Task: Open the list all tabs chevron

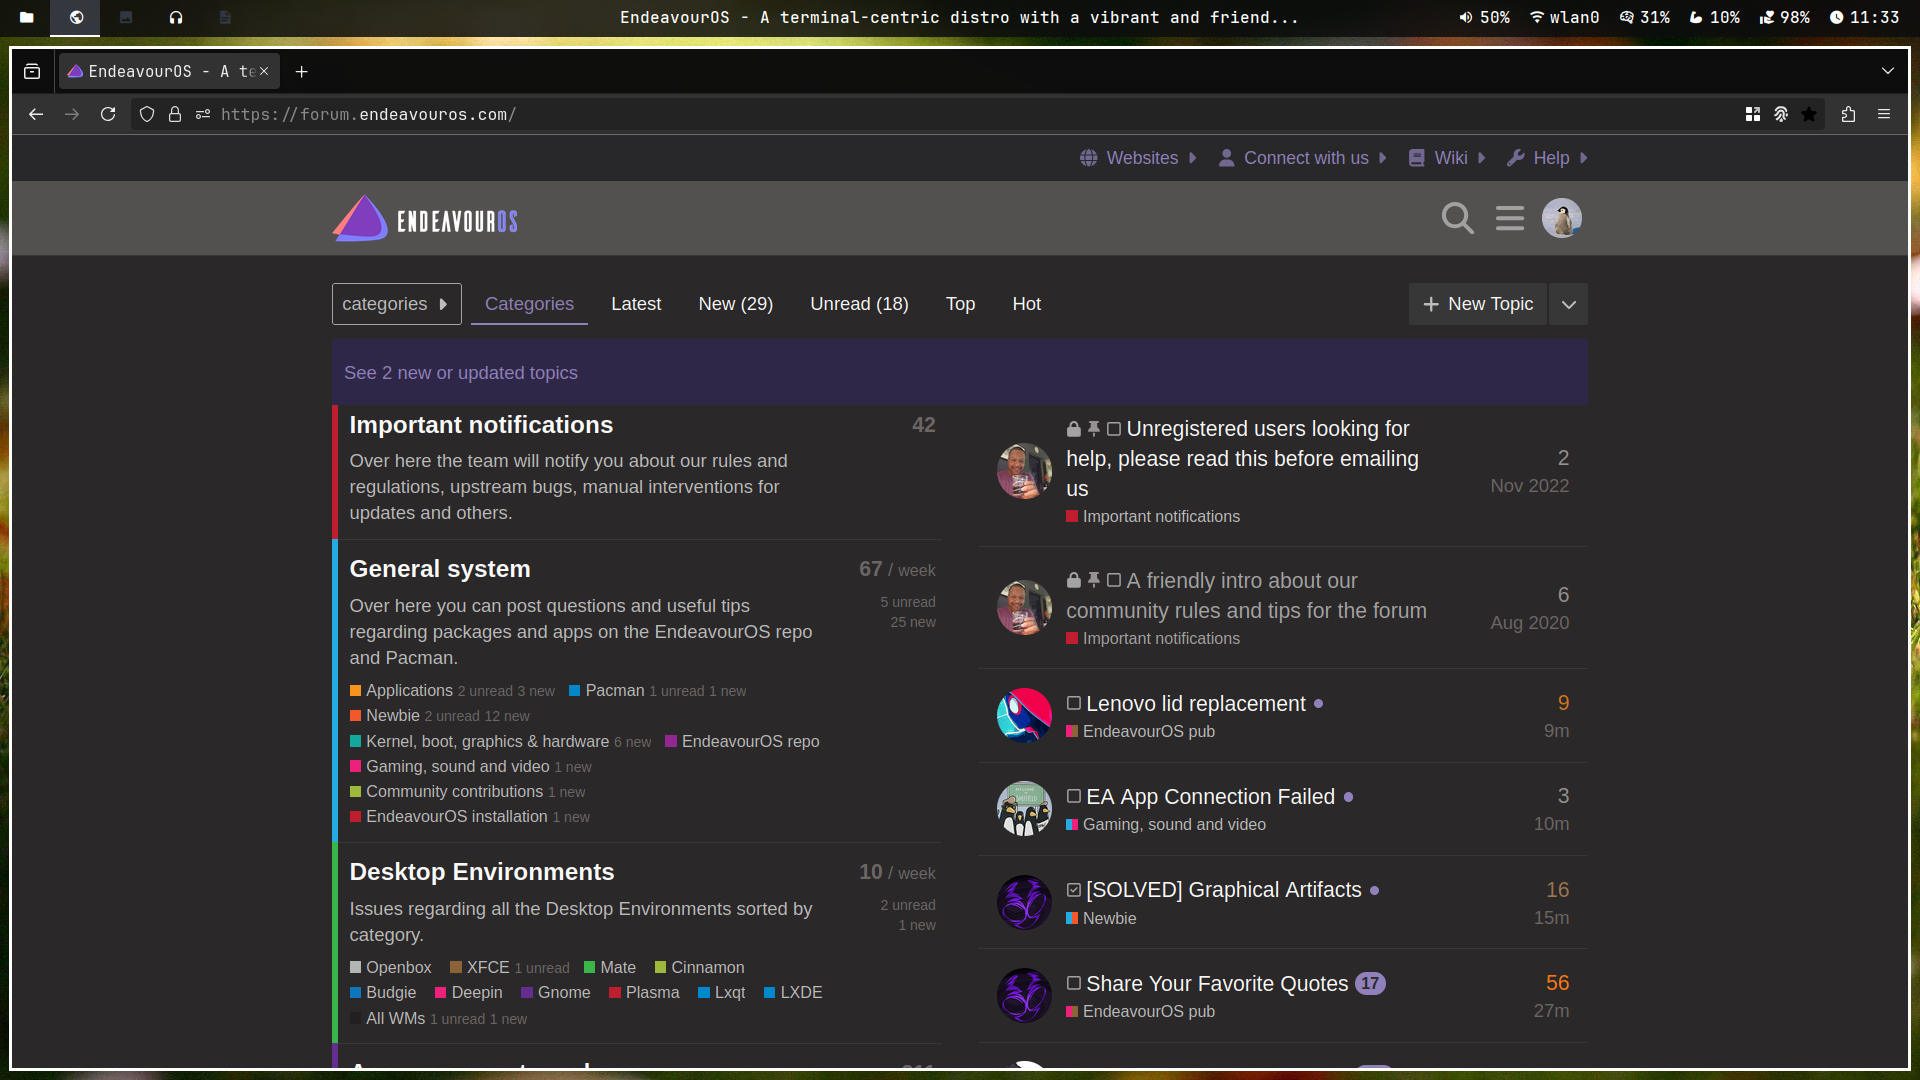Action: click(x=1888, y=71)
